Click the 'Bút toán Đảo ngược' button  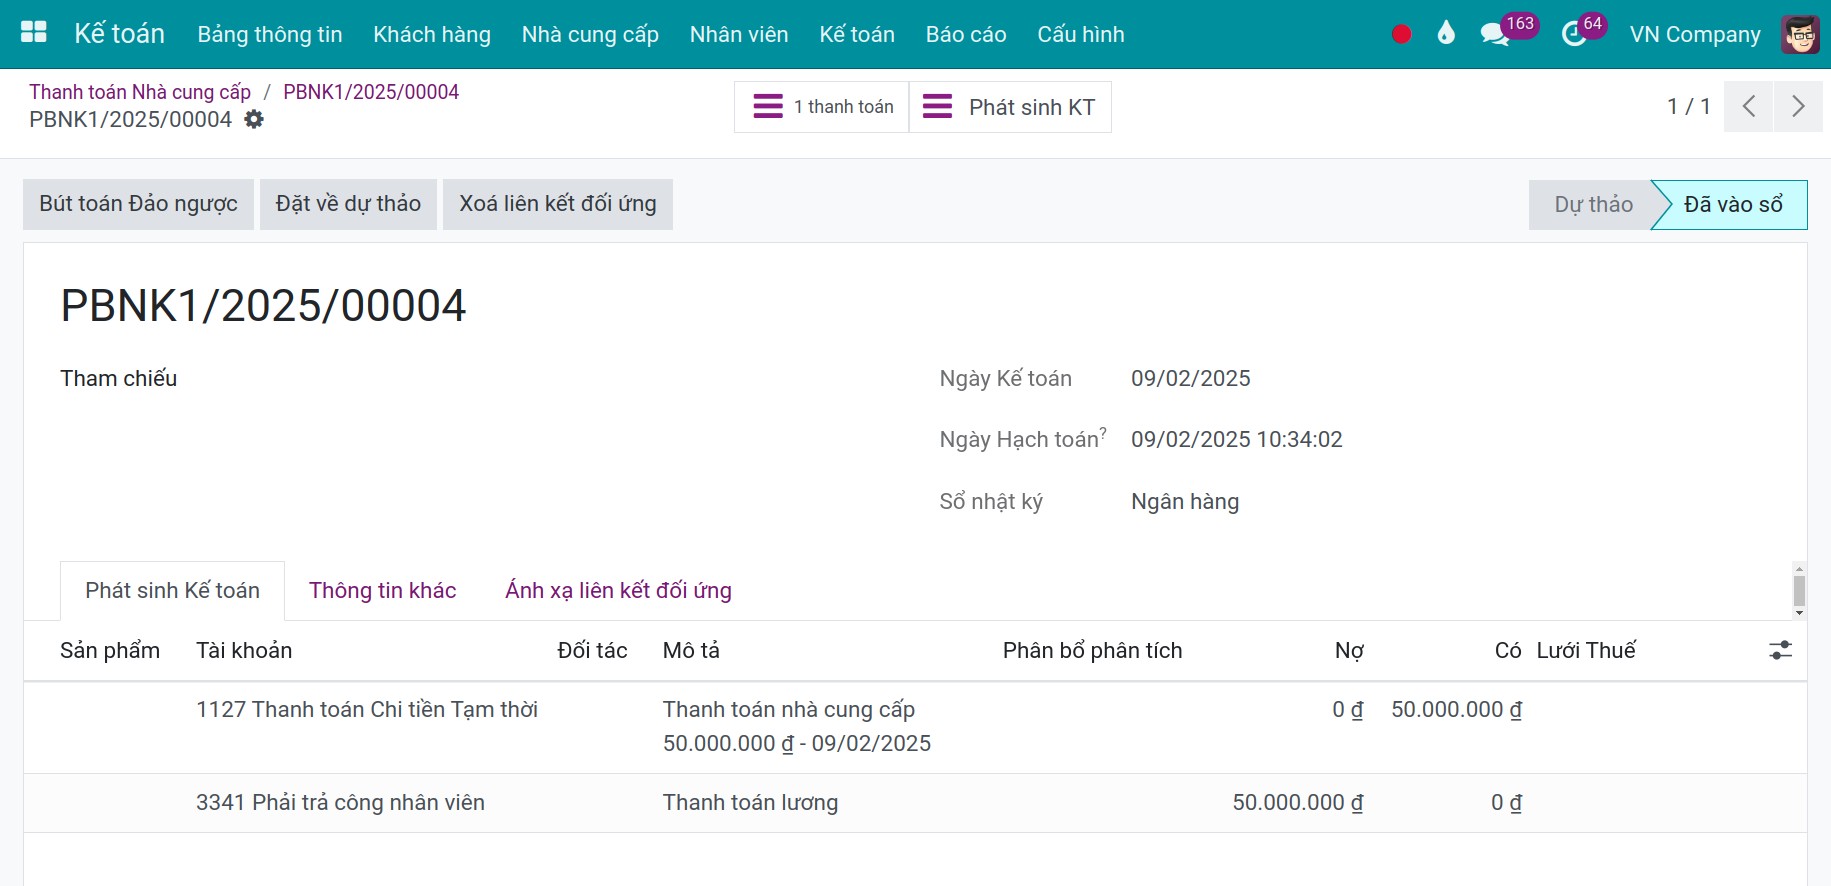tap(138, 204)
